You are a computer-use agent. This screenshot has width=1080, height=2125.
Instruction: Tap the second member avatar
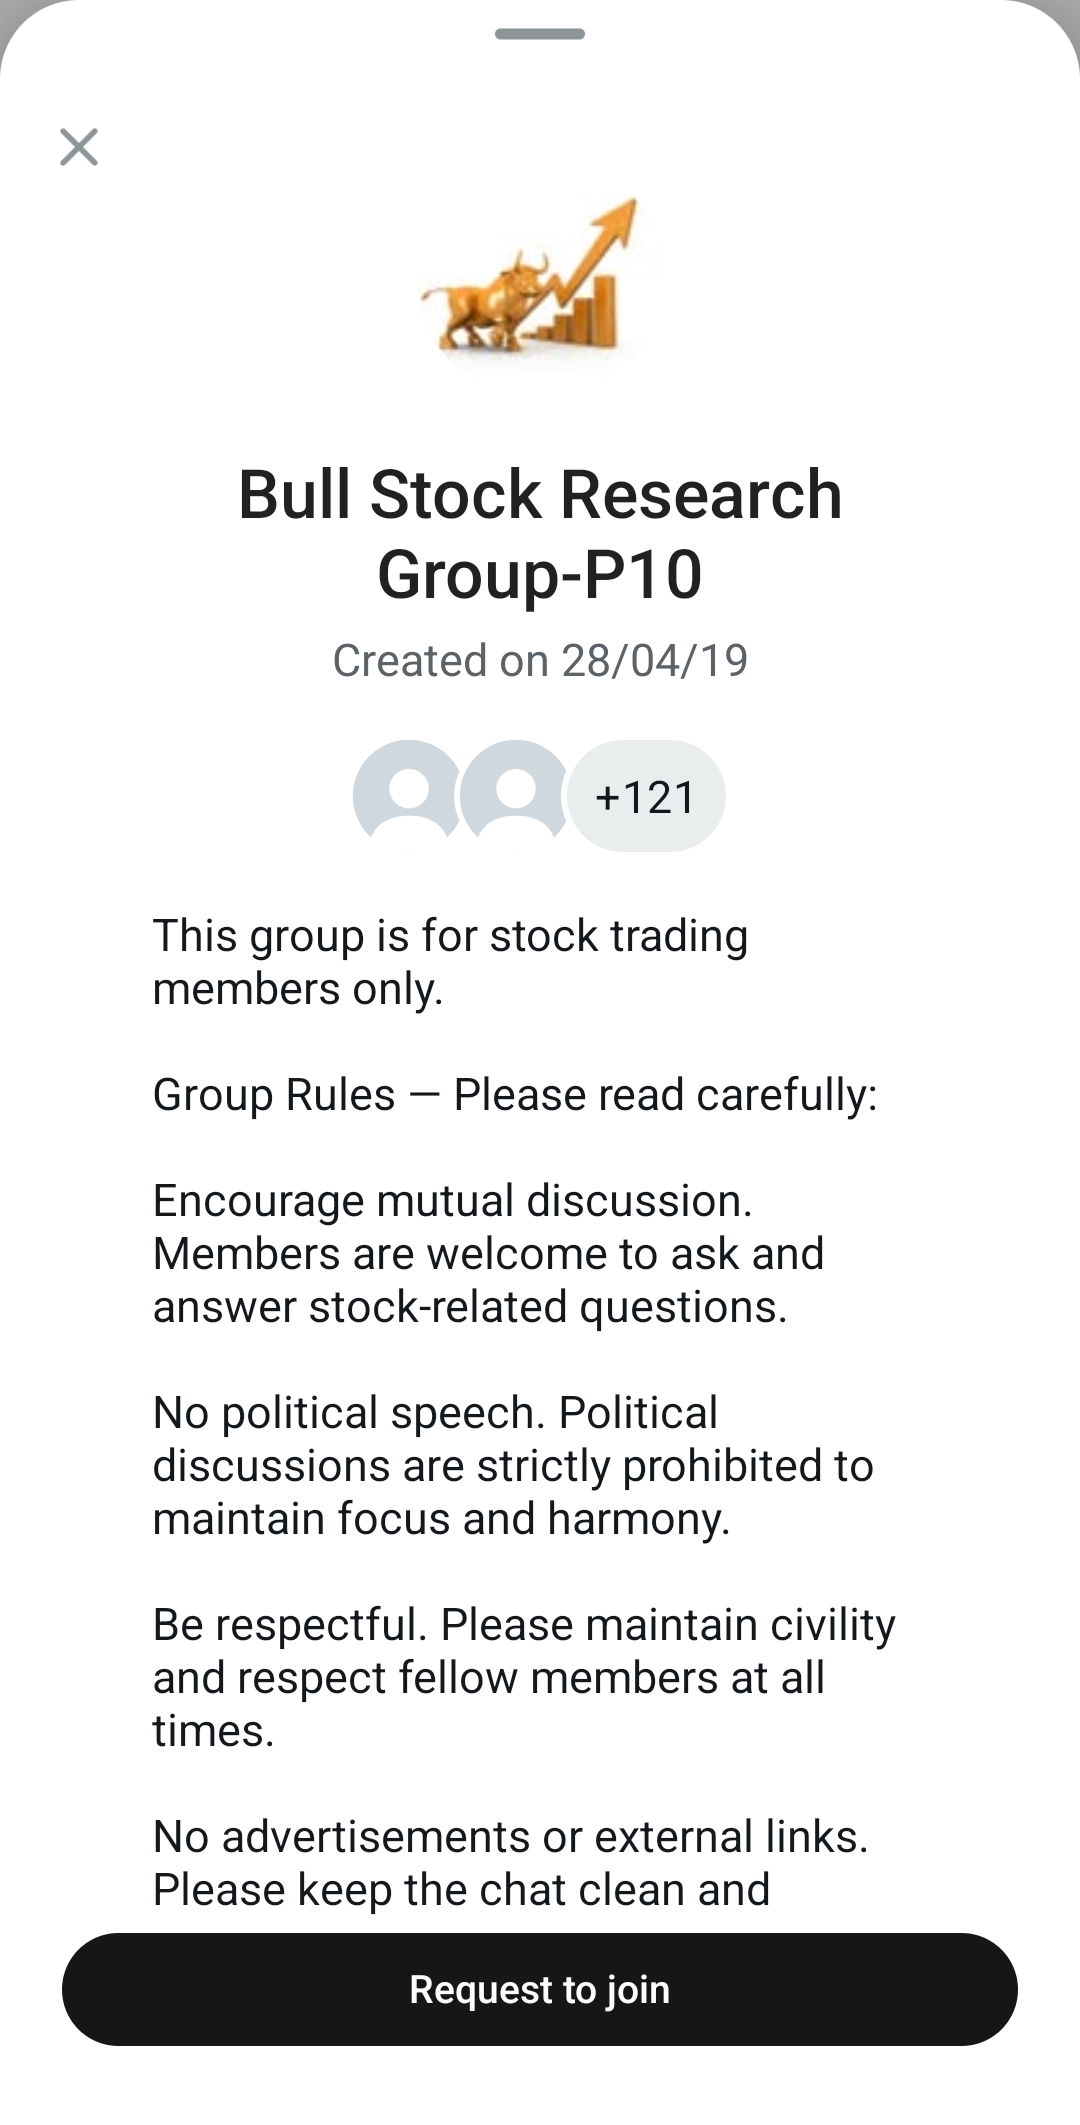pos(514,795)
